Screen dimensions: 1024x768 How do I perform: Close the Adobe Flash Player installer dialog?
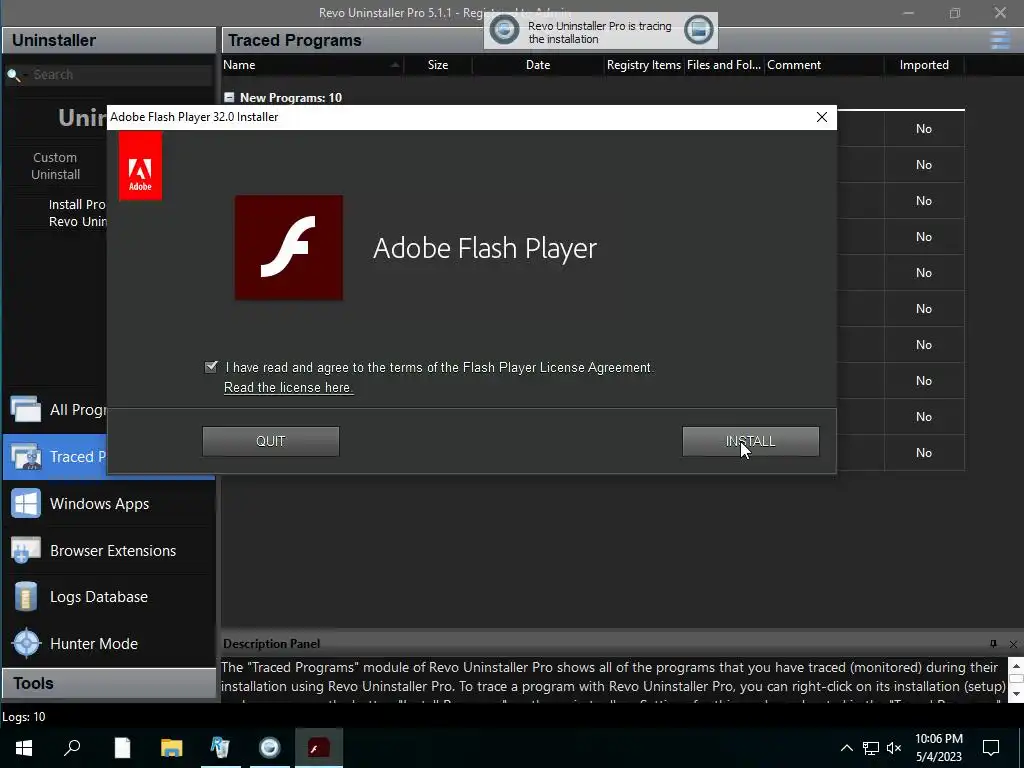tap(822, 117)
